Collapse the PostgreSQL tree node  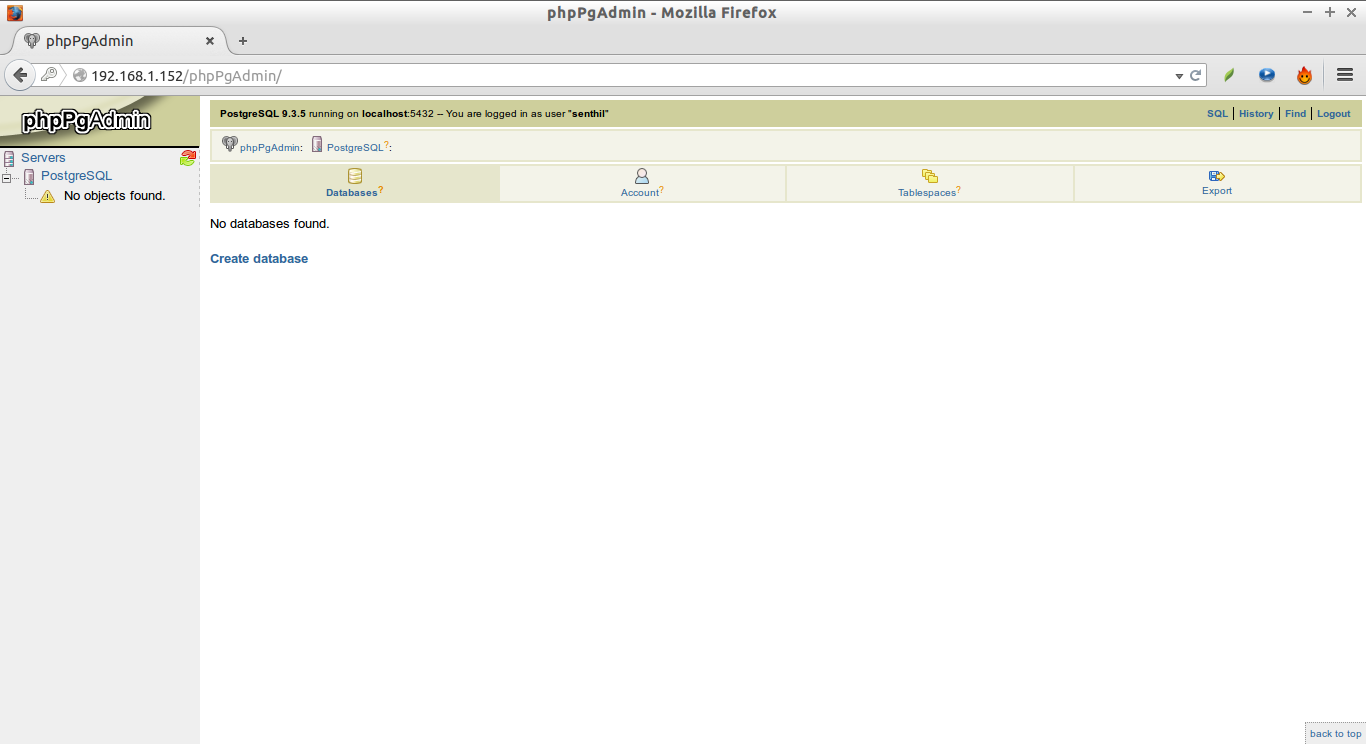pos(6,178)
